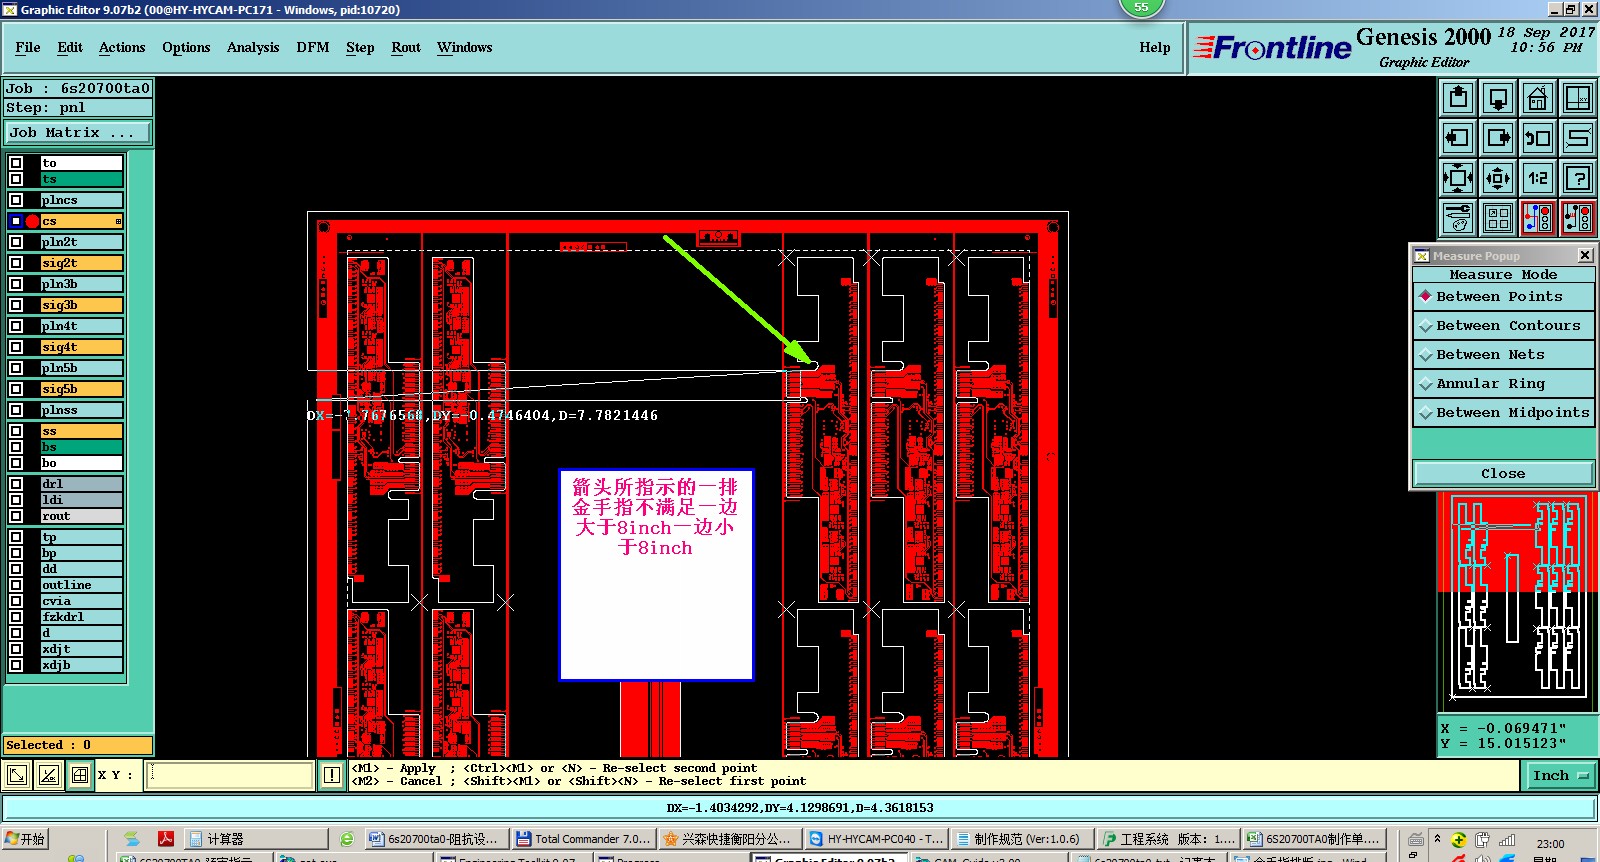This screenshot has height=862, width=1600.
Task: Open the Edit menu
Action: tap(70, 47)
